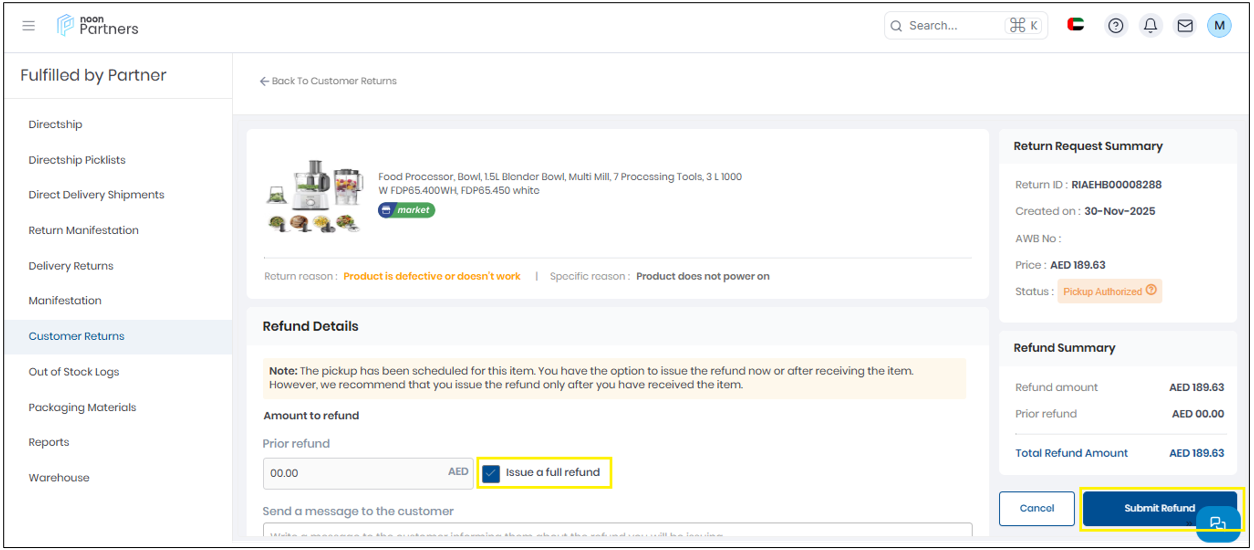Viewport: 1254px width, 550px height.
Task: Open Return Manifestation in sidebar
Action: [x=83, y=230]
